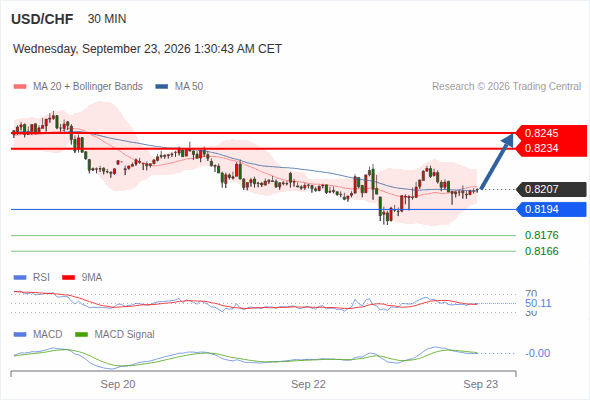Click the RSI blue legend swatch
The width and height of the screenshot is (590, 400).
coord(20,278)
